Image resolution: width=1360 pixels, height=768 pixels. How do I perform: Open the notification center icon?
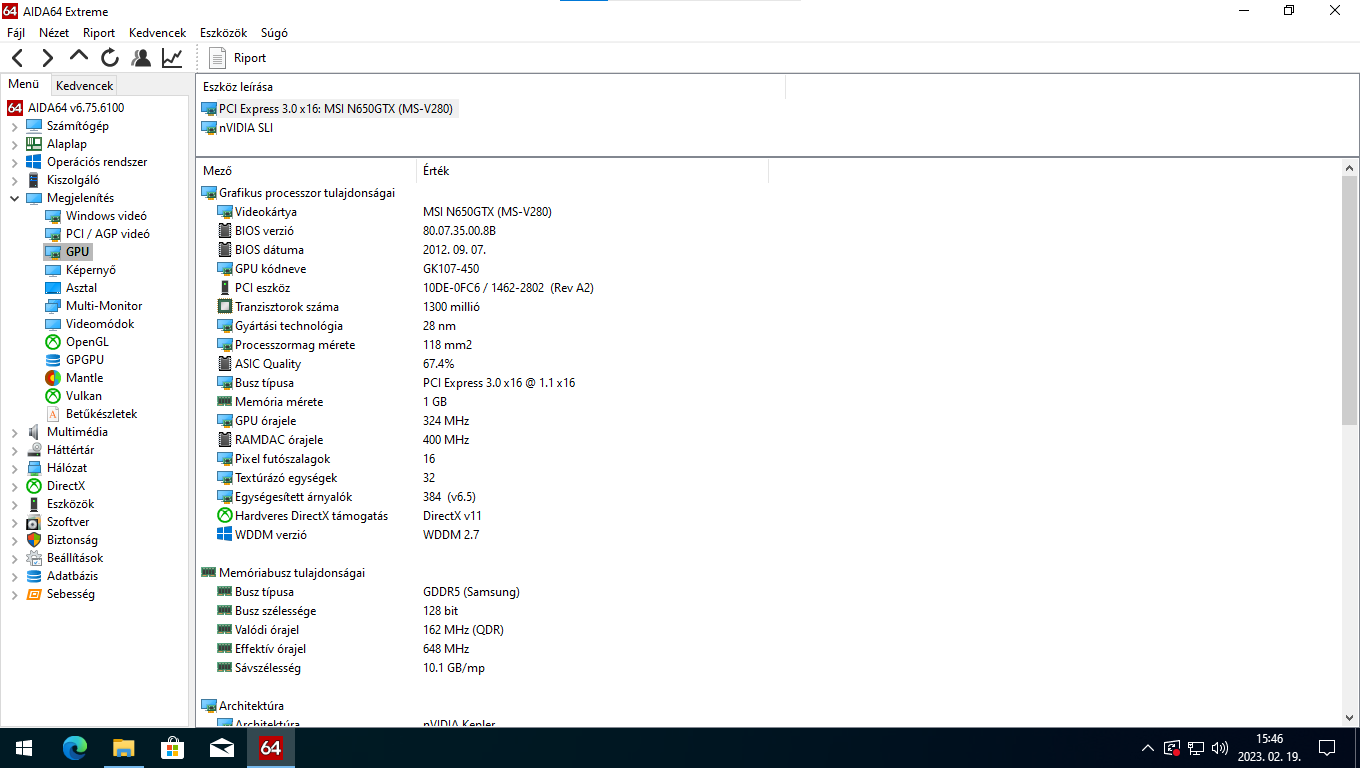click(x=1327, y=748)
